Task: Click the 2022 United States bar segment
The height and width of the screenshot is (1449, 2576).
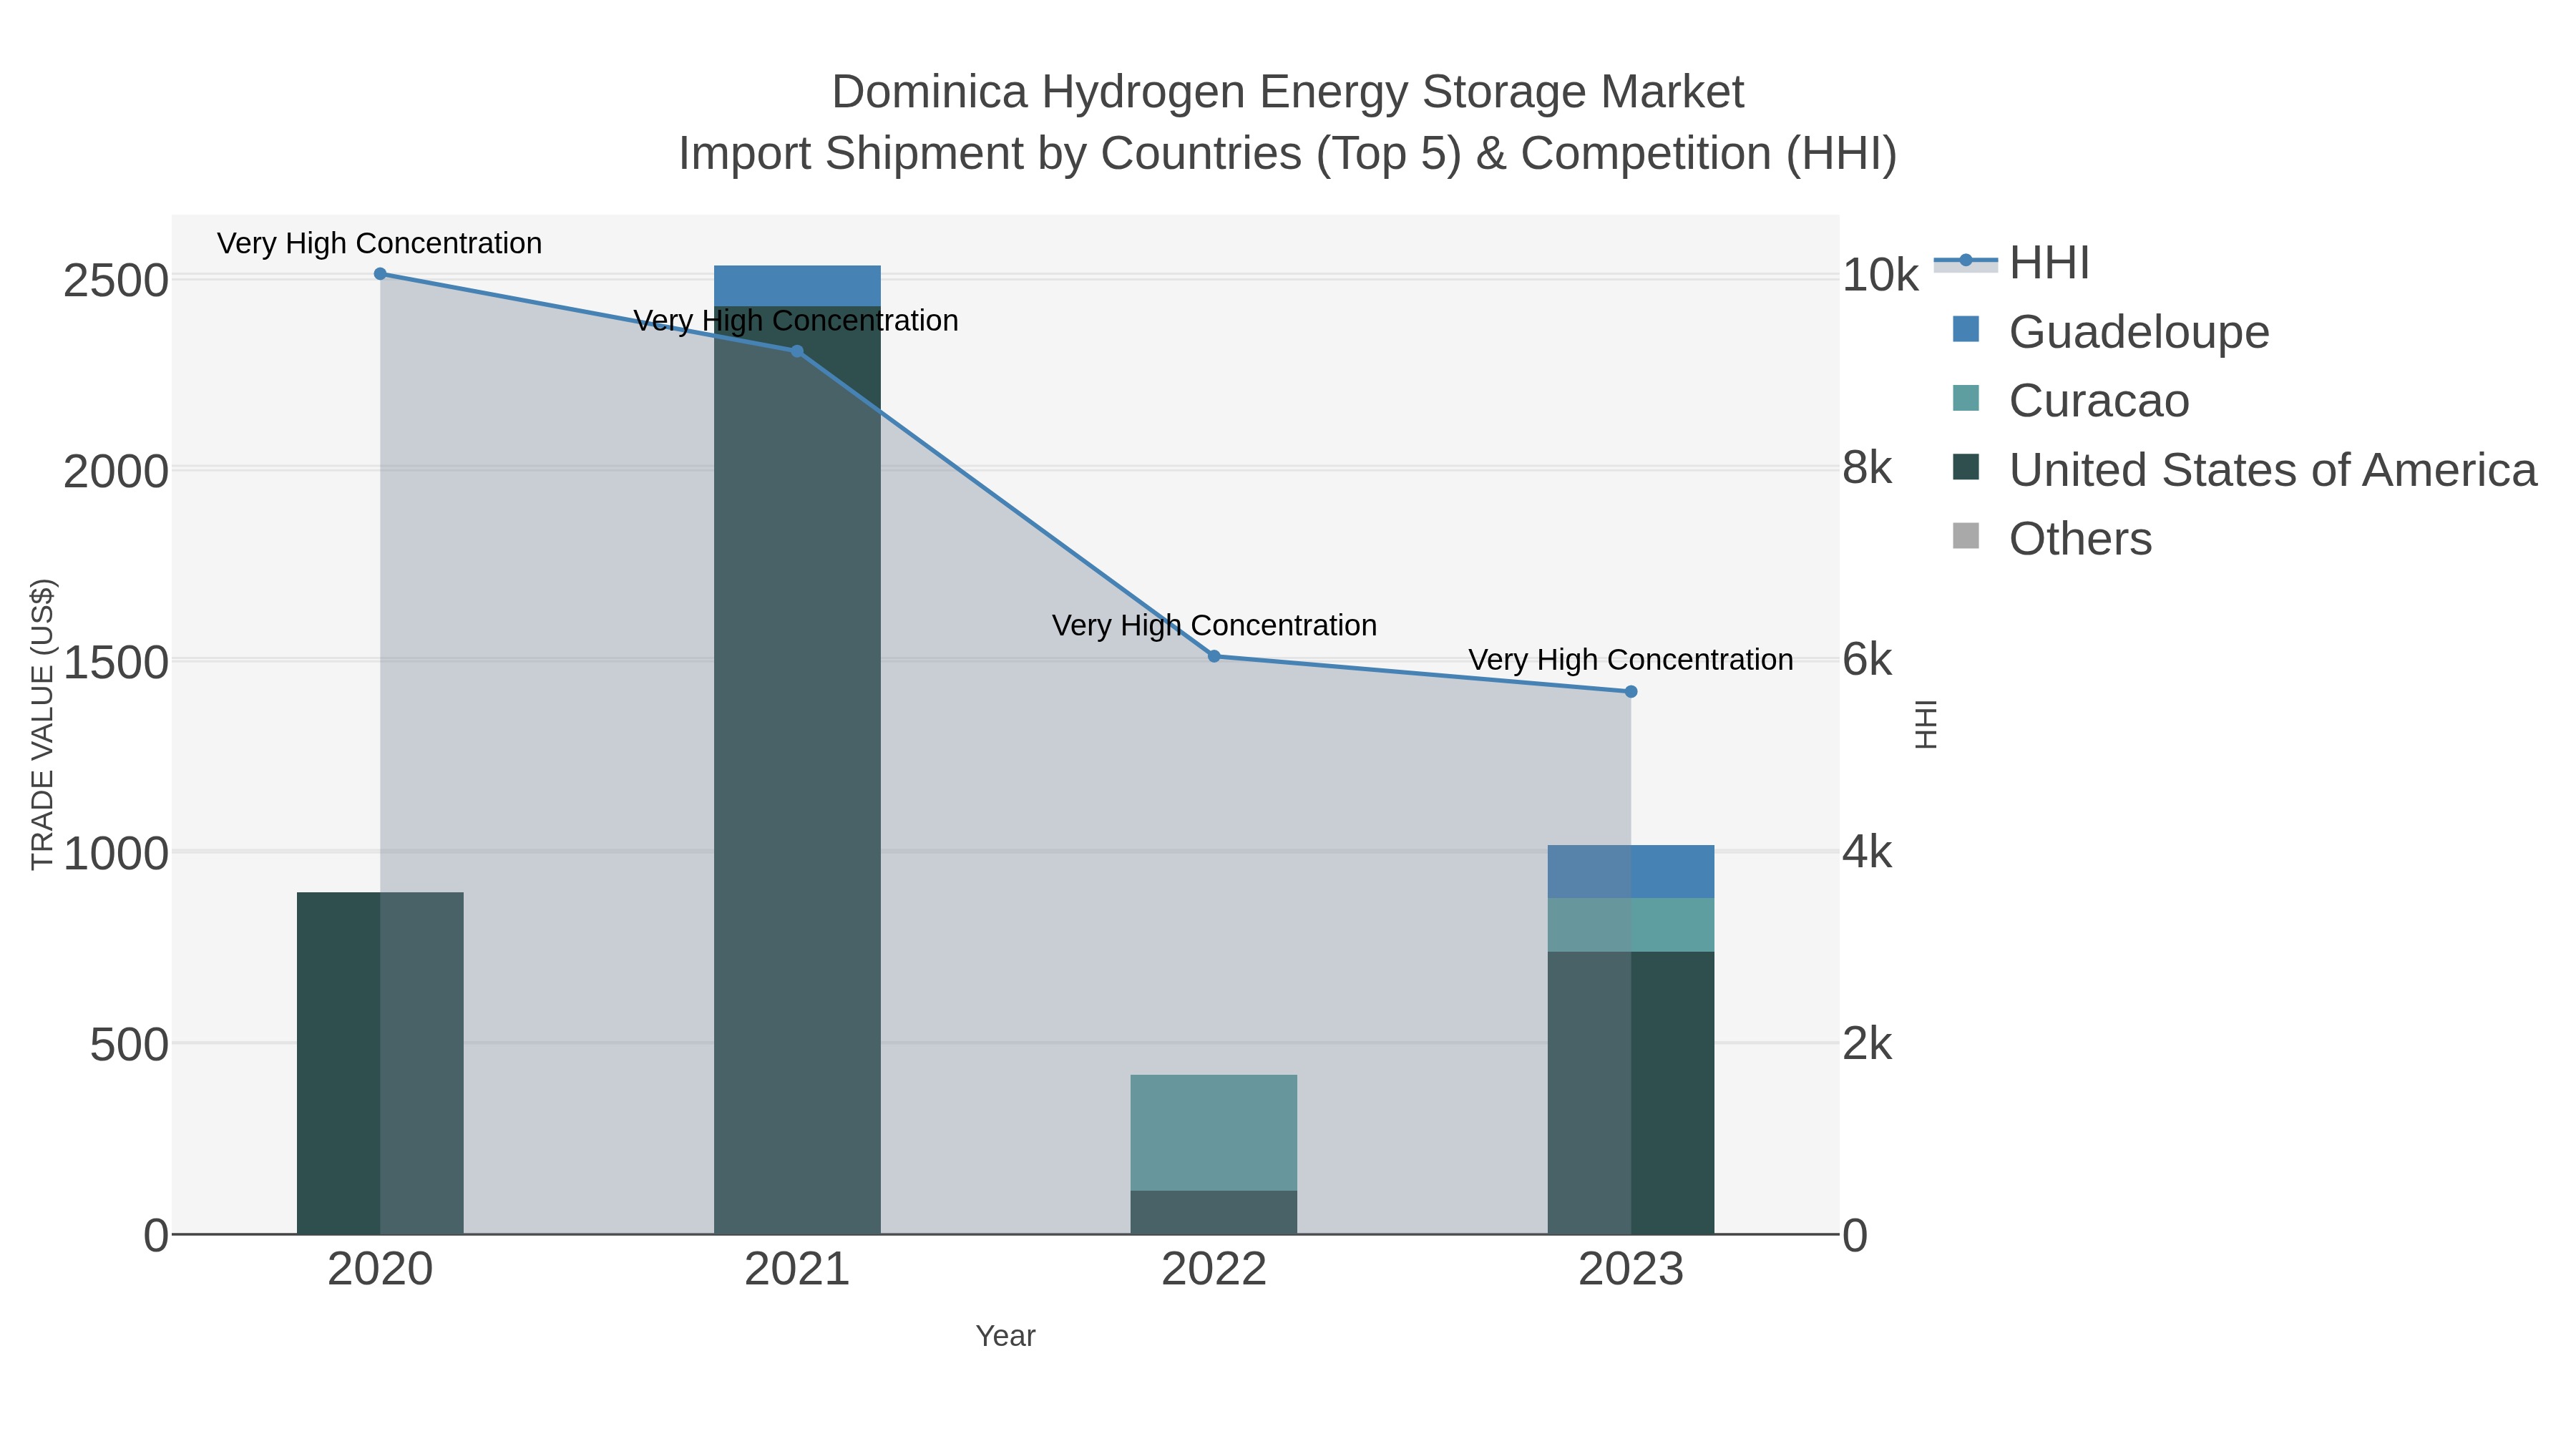Action: pyautogui.click(x=1214, y=1212)
